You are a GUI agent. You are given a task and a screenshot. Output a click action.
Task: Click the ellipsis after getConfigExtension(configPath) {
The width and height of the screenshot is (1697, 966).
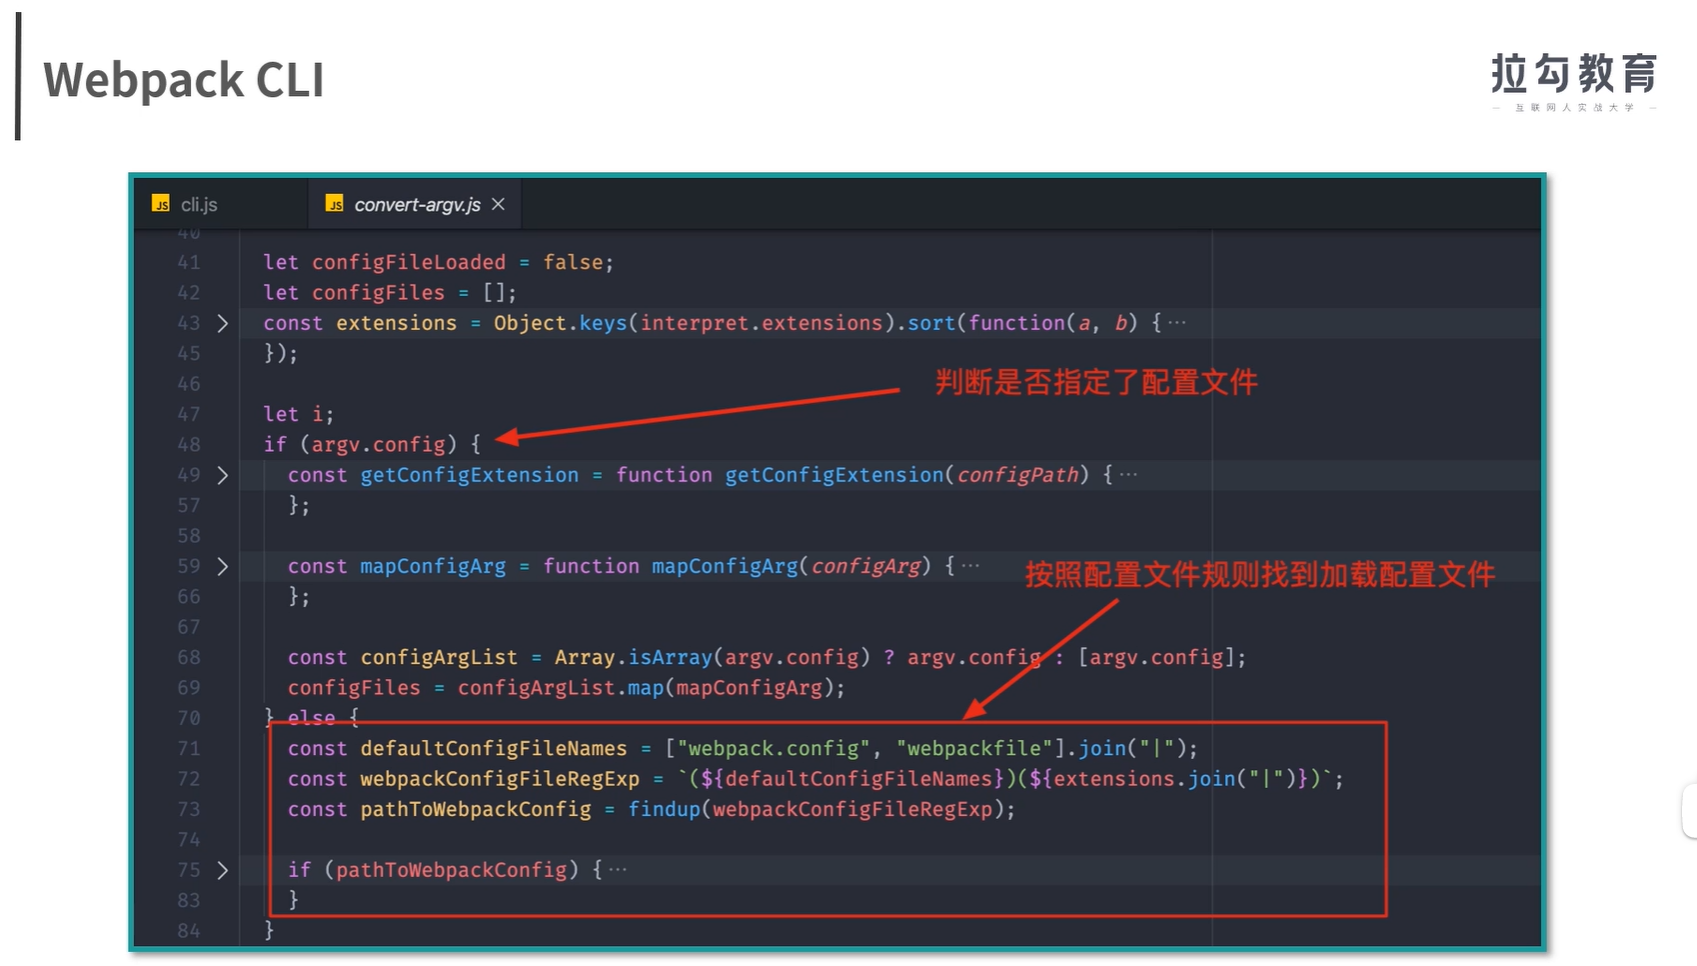pos(1128,475)
